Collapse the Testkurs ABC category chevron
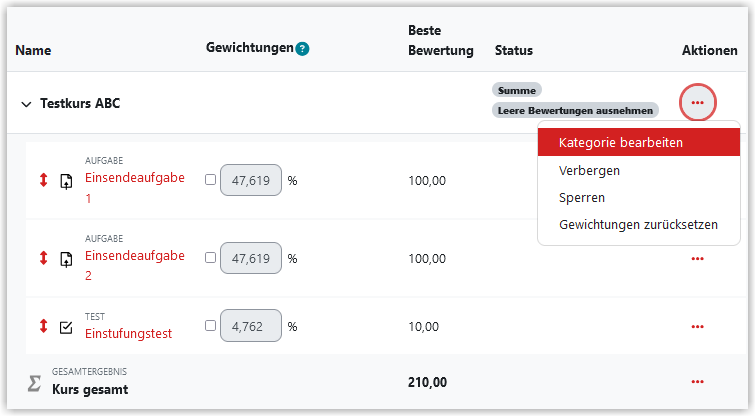This screenshot has height=417, width=756. [27, 104]
